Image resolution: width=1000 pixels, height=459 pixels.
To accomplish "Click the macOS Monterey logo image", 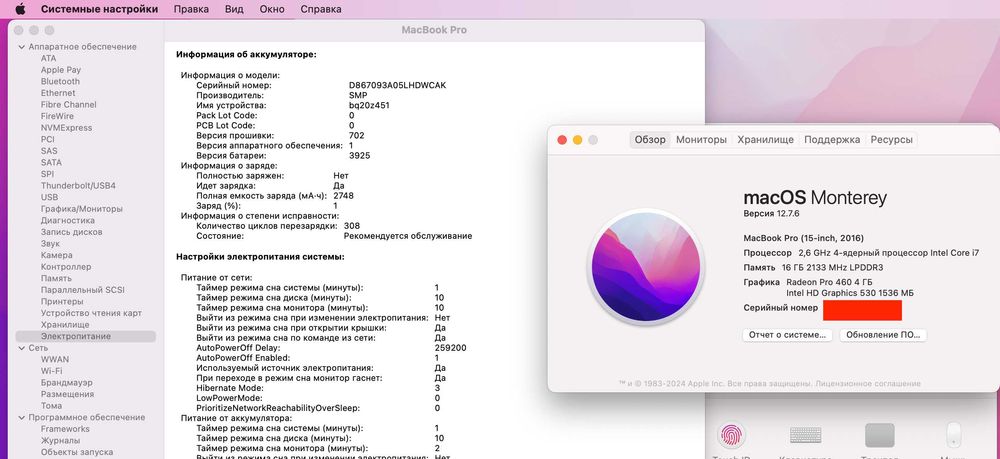I will click(x=645, y=266).
